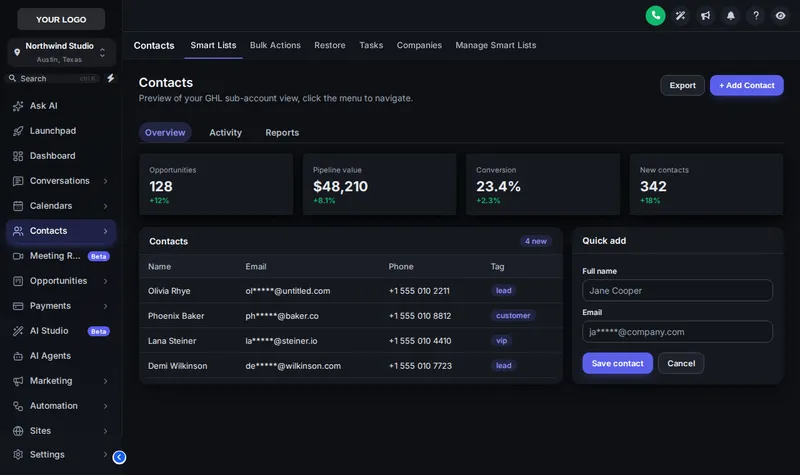Expand the Conversations submenu chevron
Viewport: 800px width, 475px height.
pyautogui.click(x=106, y=181)
